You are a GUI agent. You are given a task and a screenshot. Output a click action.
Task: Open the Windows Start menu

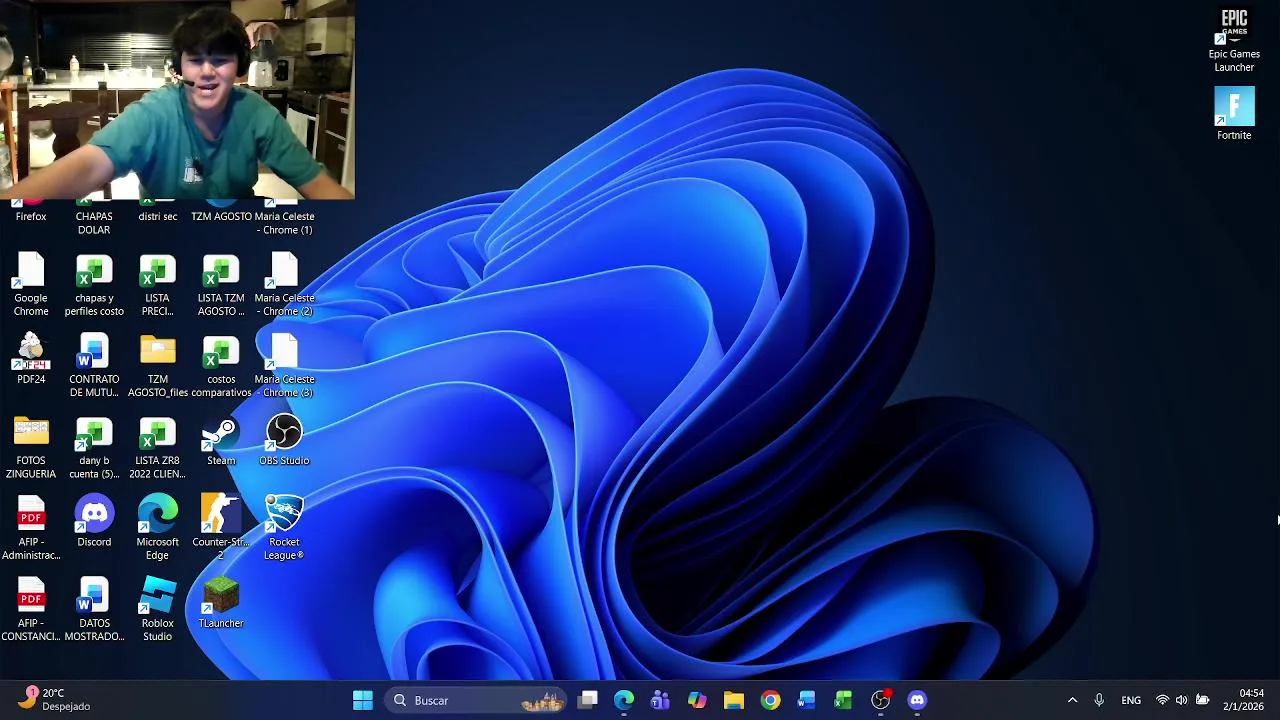[362, 700]
